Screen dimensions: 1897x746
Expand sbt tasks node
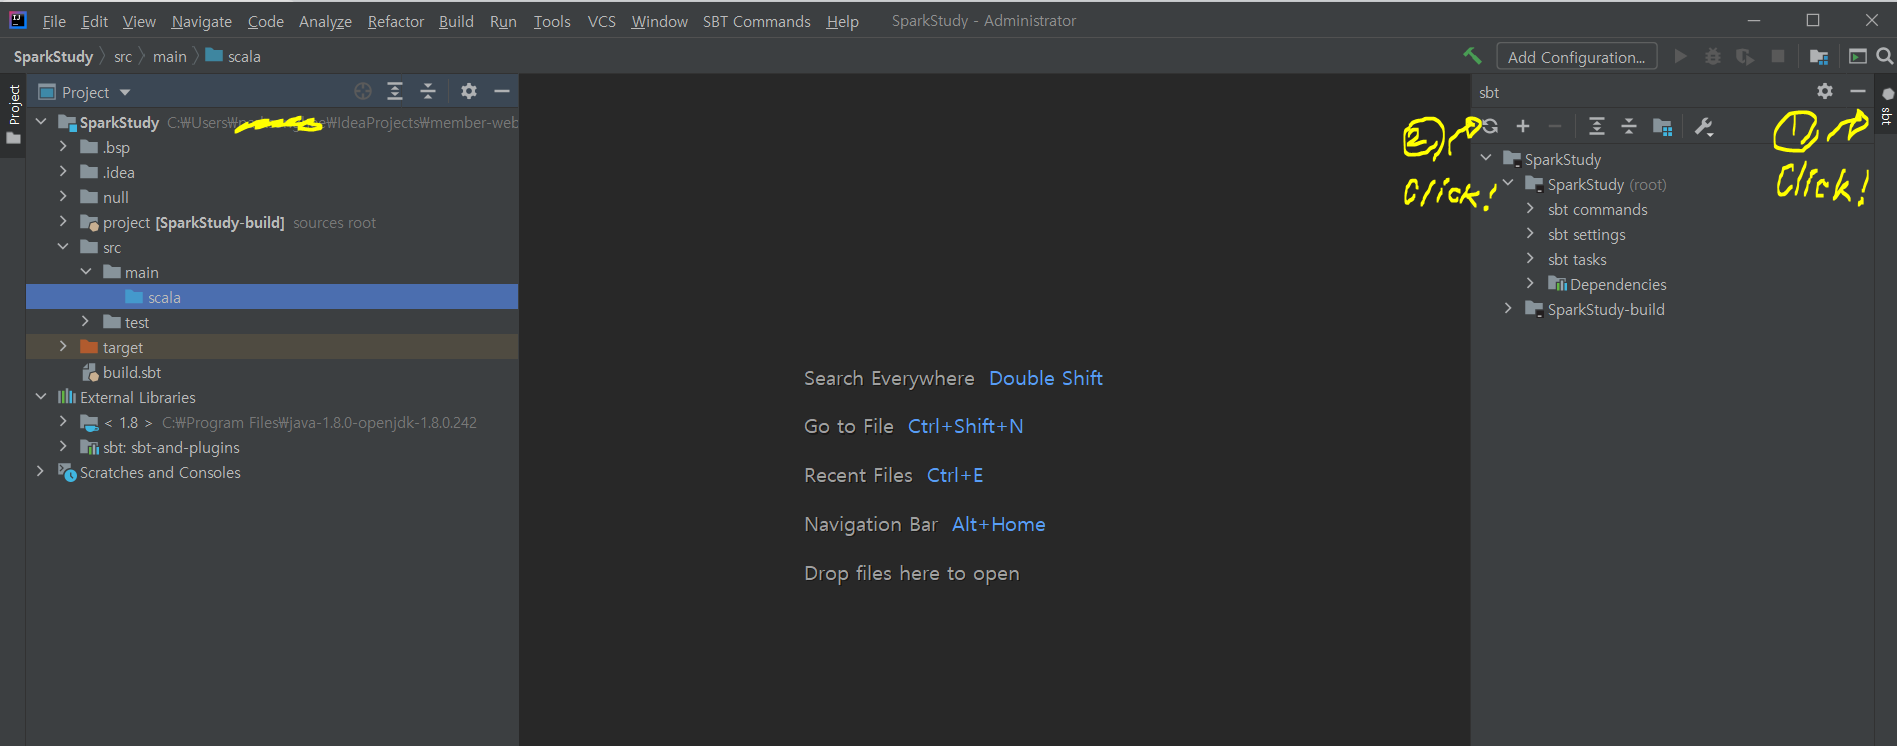1530,258
